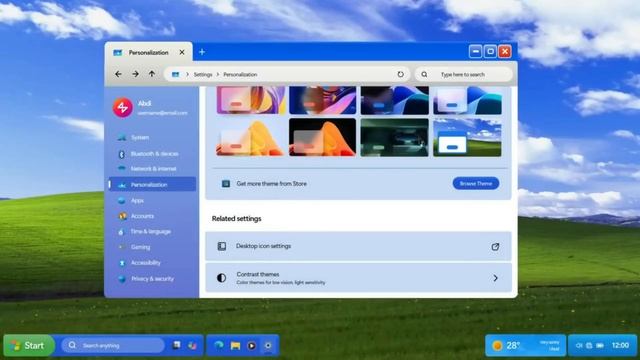Click the Type here to search field
This screenshot has height=360, width=640.
[x=464, y=74]
